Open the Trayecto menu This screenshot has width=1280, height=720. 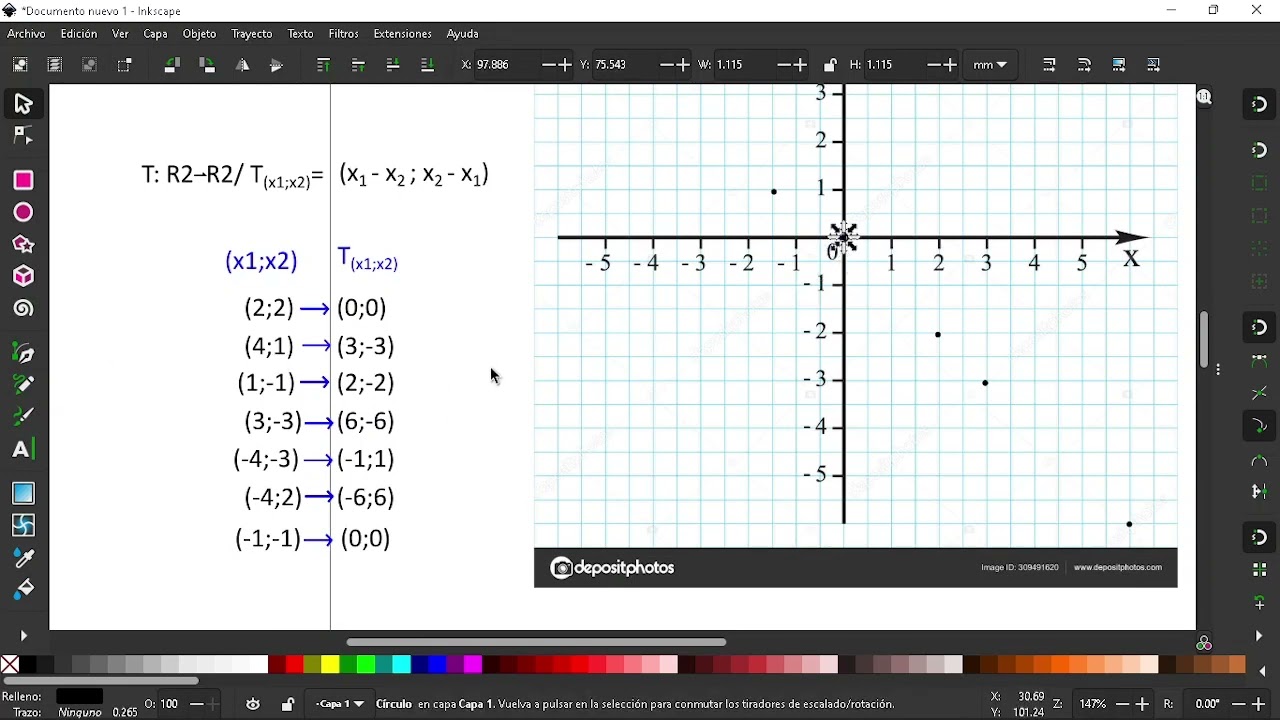[x=252, y=34]
